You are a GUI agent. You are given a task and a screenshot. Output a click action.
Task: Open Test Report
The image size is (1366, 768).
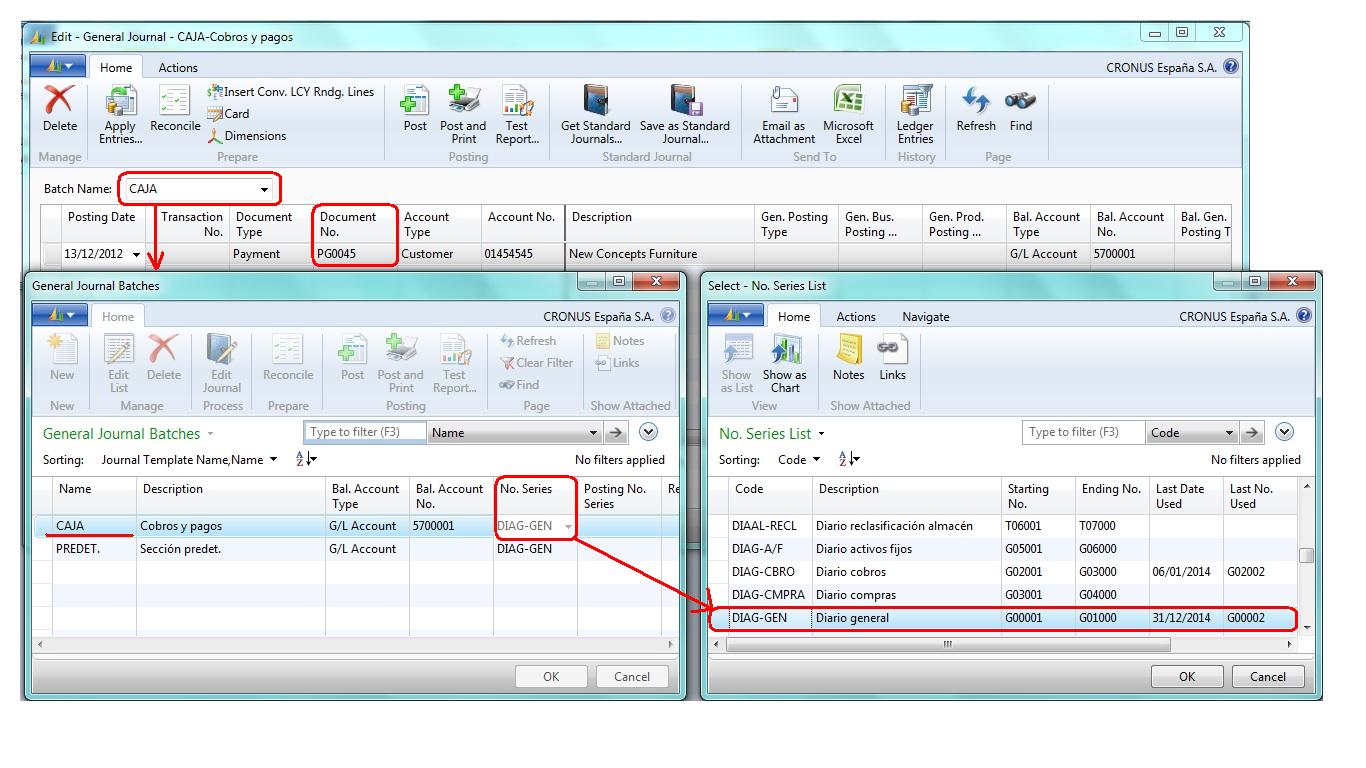(518, 113)
